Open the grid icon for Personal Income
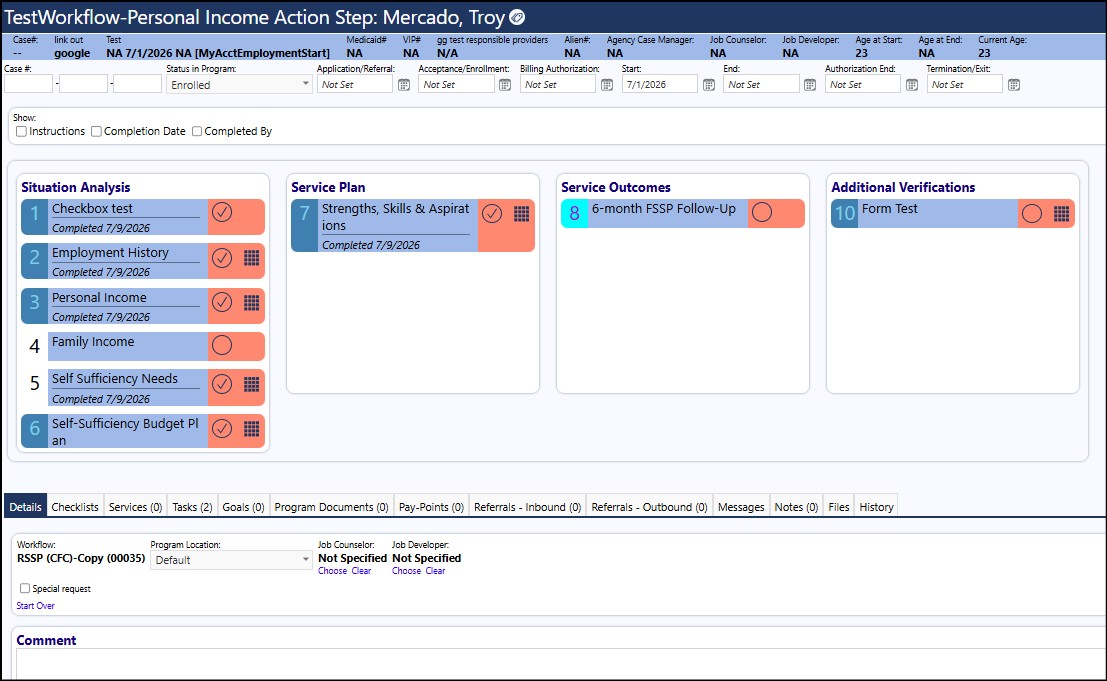1107x681 pixels. pos(252,303)
